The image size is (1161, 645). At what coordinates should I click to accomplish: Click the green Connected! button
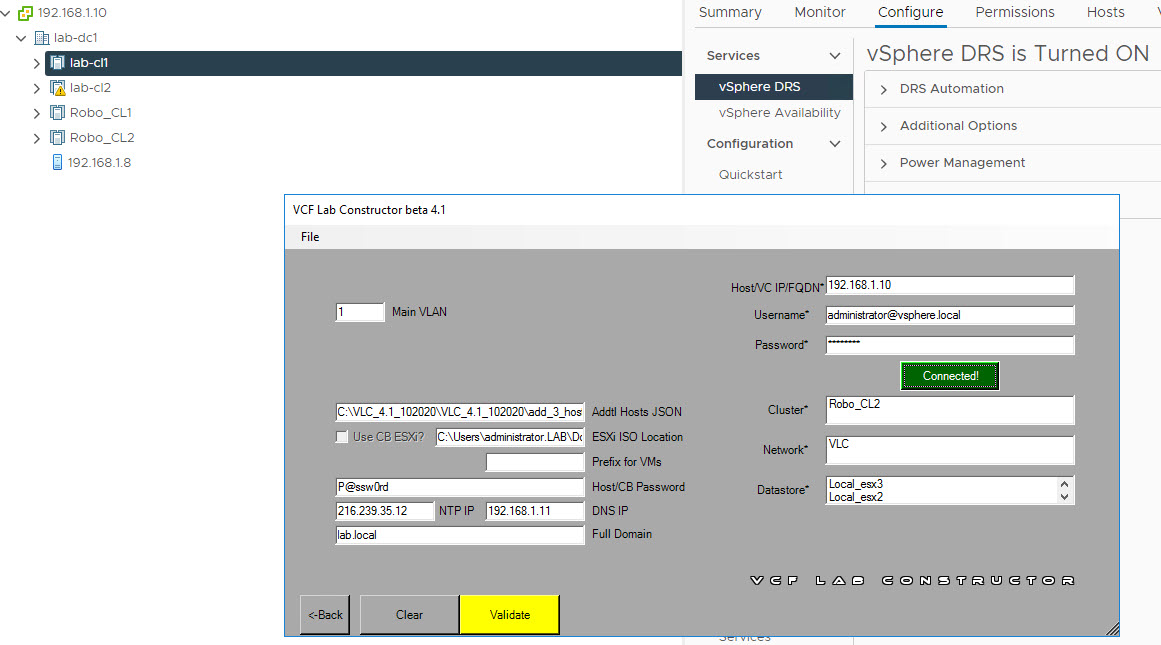[949, 376]
